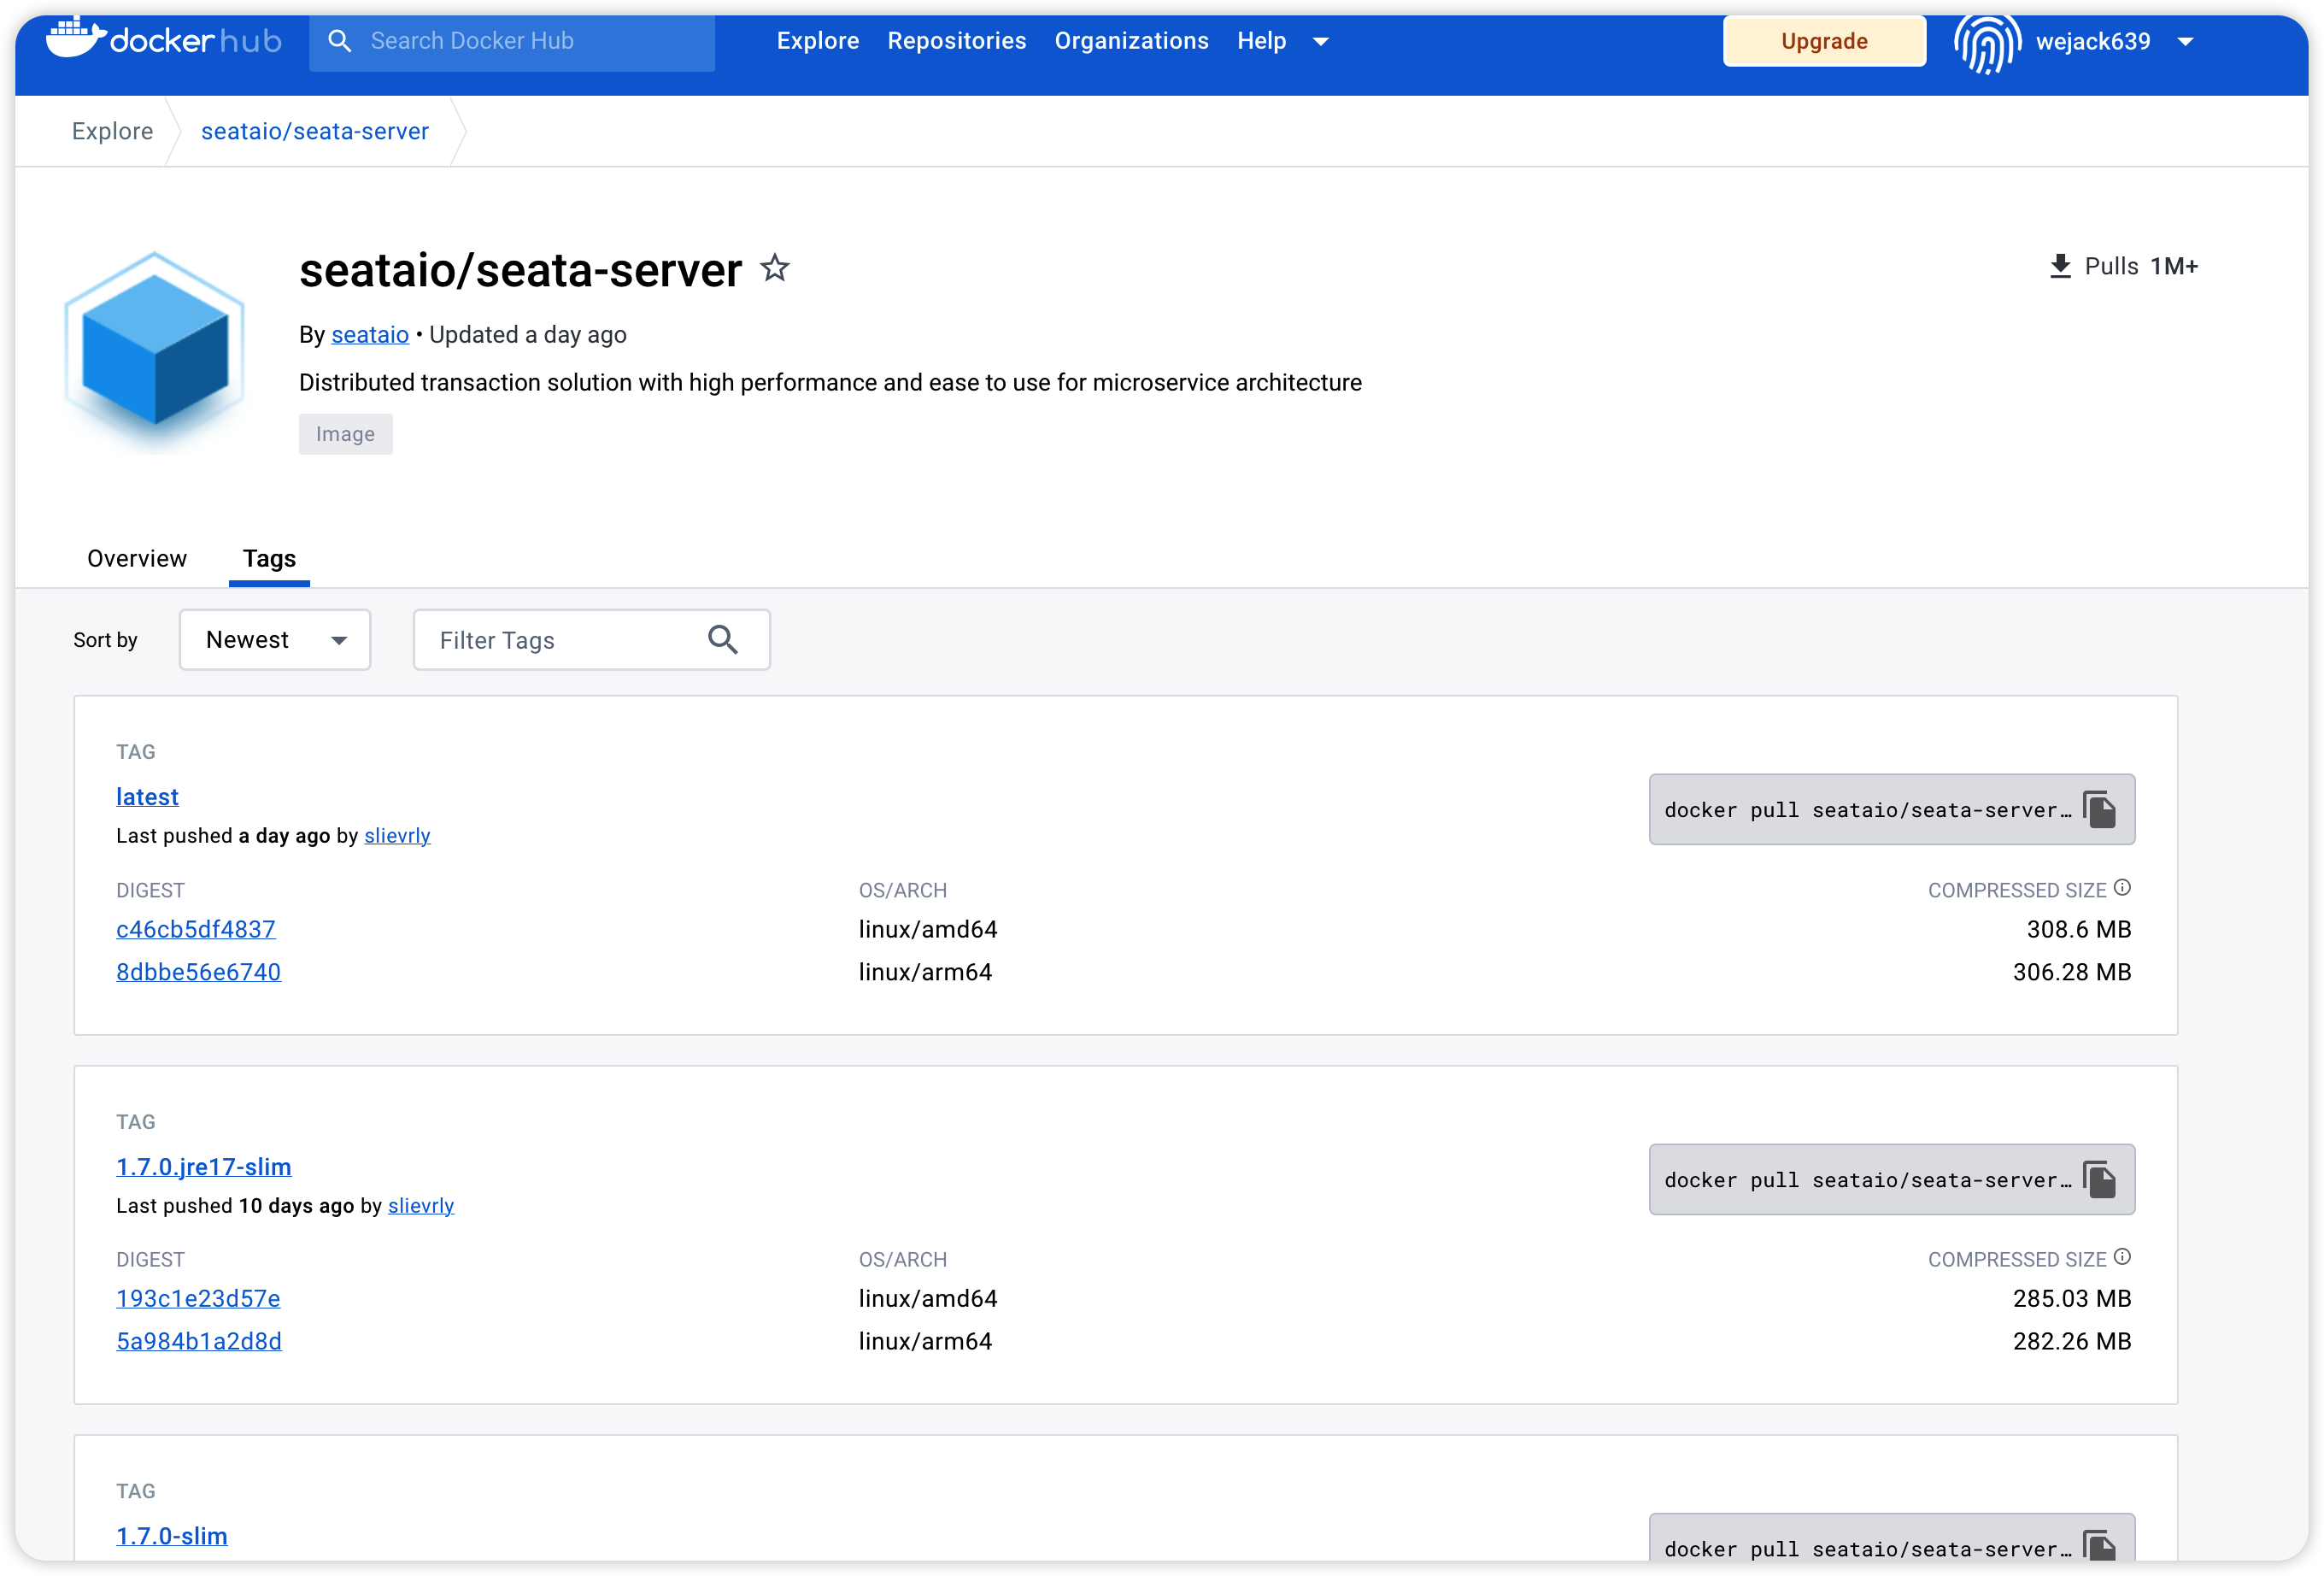The image size is (2324, 1576).
Task: Star the seataio/seata-server repository
Action: tap(775, 268)
